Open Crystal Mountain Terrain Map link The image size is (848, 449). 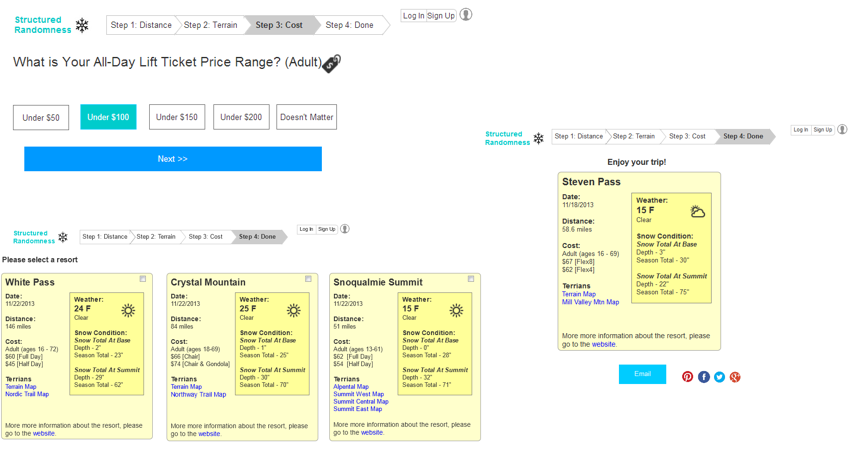click(186, 386)
